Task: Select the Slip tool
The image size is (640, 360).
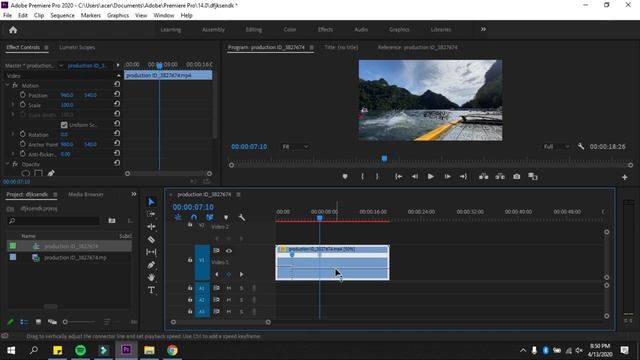Action: click(151, 252)
